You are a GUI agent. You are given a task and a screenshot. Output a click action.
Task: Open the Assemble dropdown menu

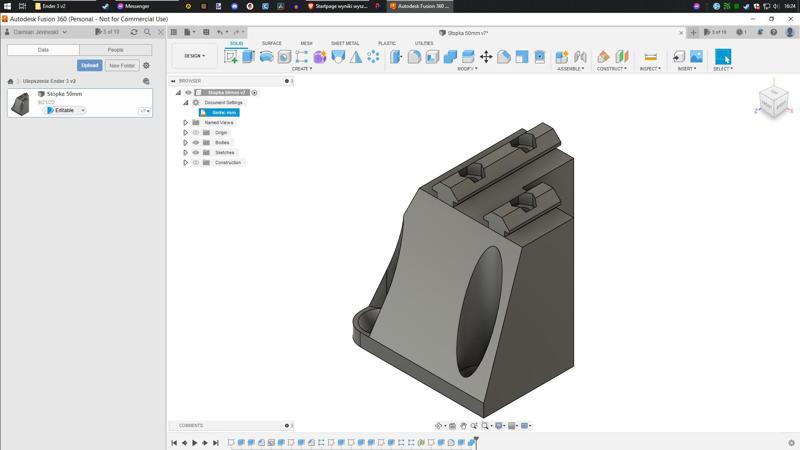pyautogui.click(x=571, y=69)
